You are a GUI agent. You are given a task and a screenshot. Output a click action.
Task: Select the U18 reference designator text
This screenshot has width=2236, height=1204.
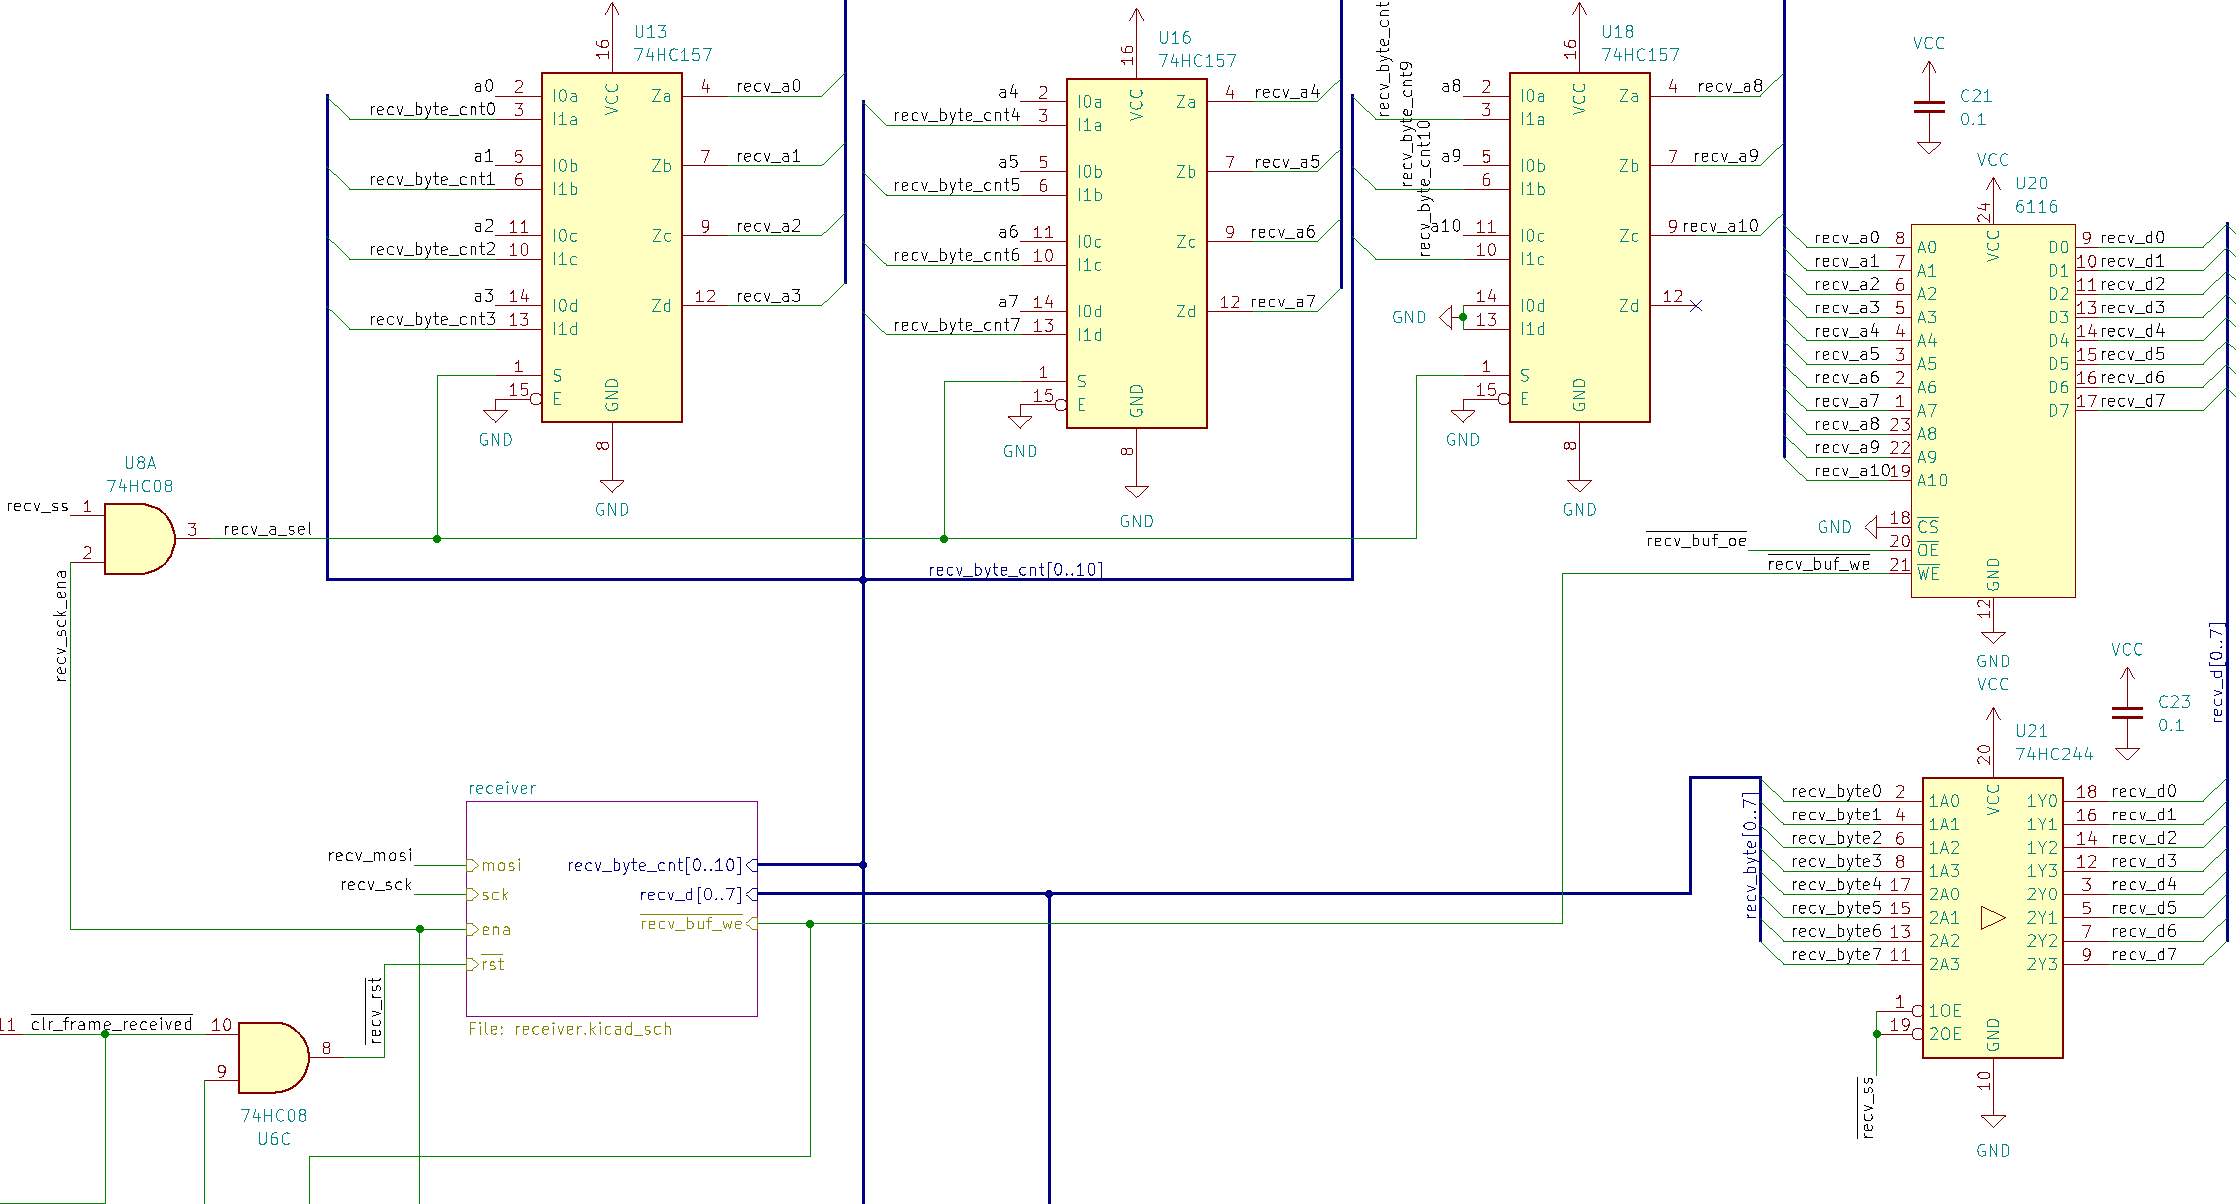click(1617, 32)
